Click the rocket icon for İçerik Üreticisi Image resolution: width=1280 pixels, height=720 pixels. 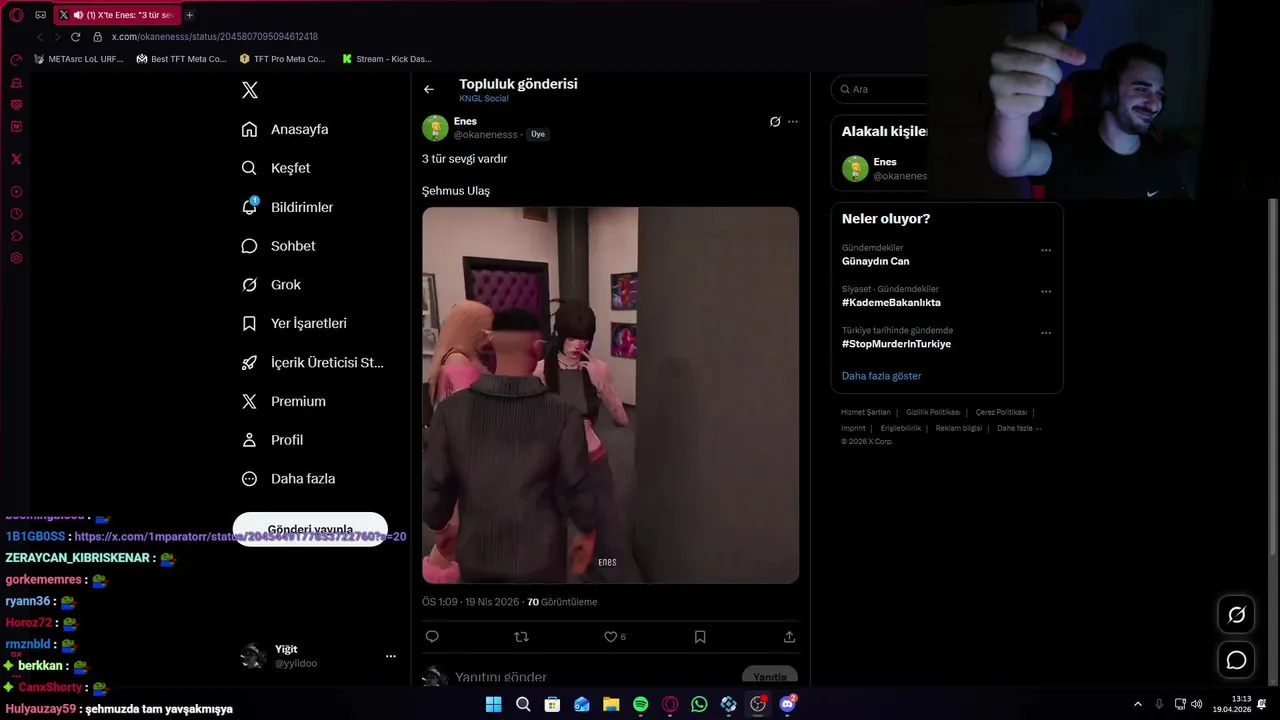[x=250, y=363]
